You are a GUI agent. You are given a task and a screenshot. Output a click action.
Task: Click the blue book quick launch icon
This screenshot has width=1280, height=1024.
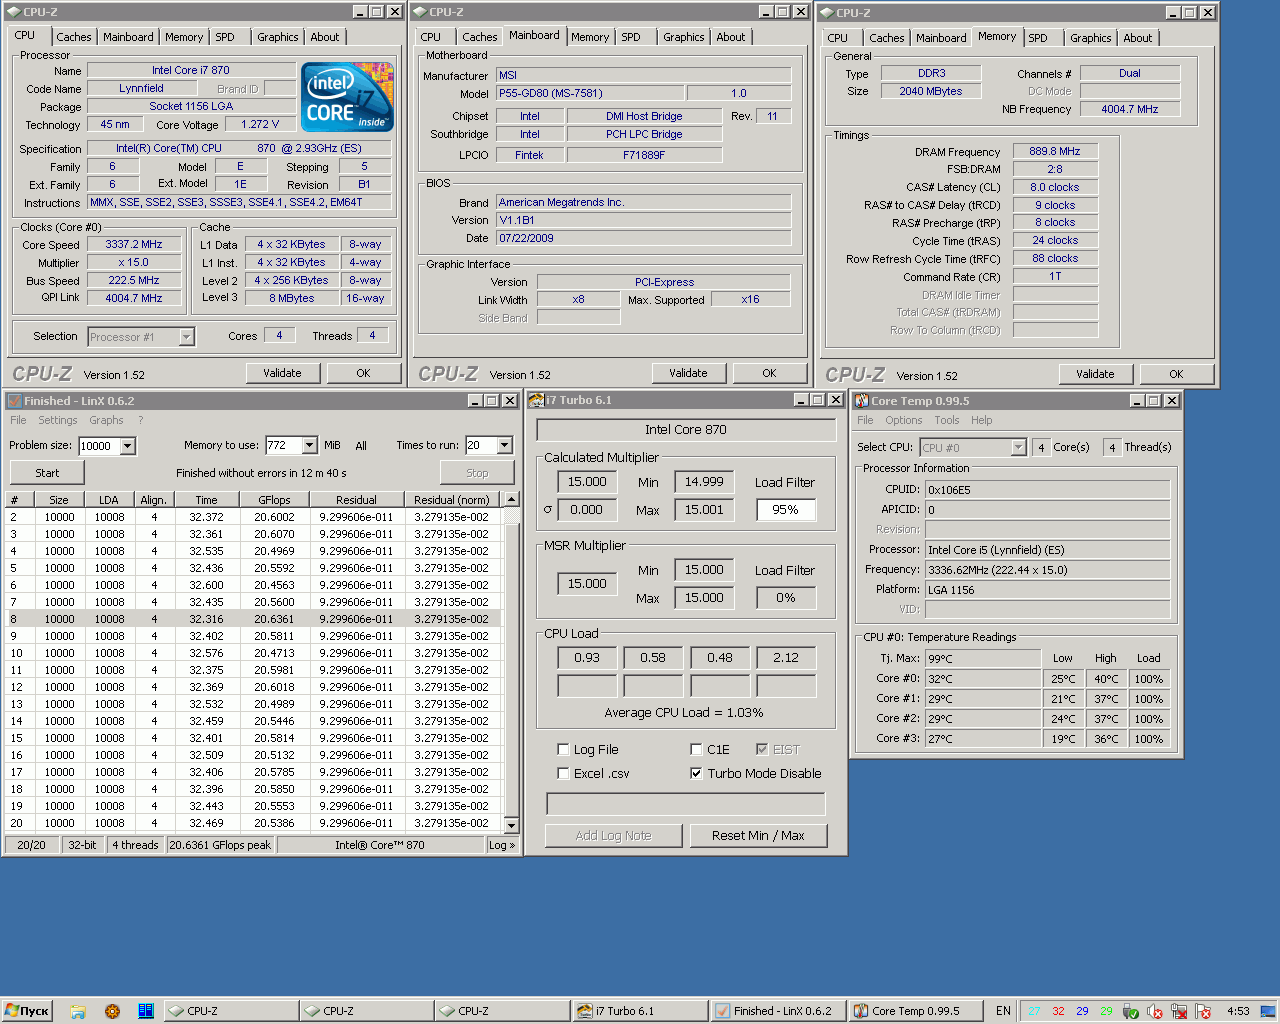146,1011
